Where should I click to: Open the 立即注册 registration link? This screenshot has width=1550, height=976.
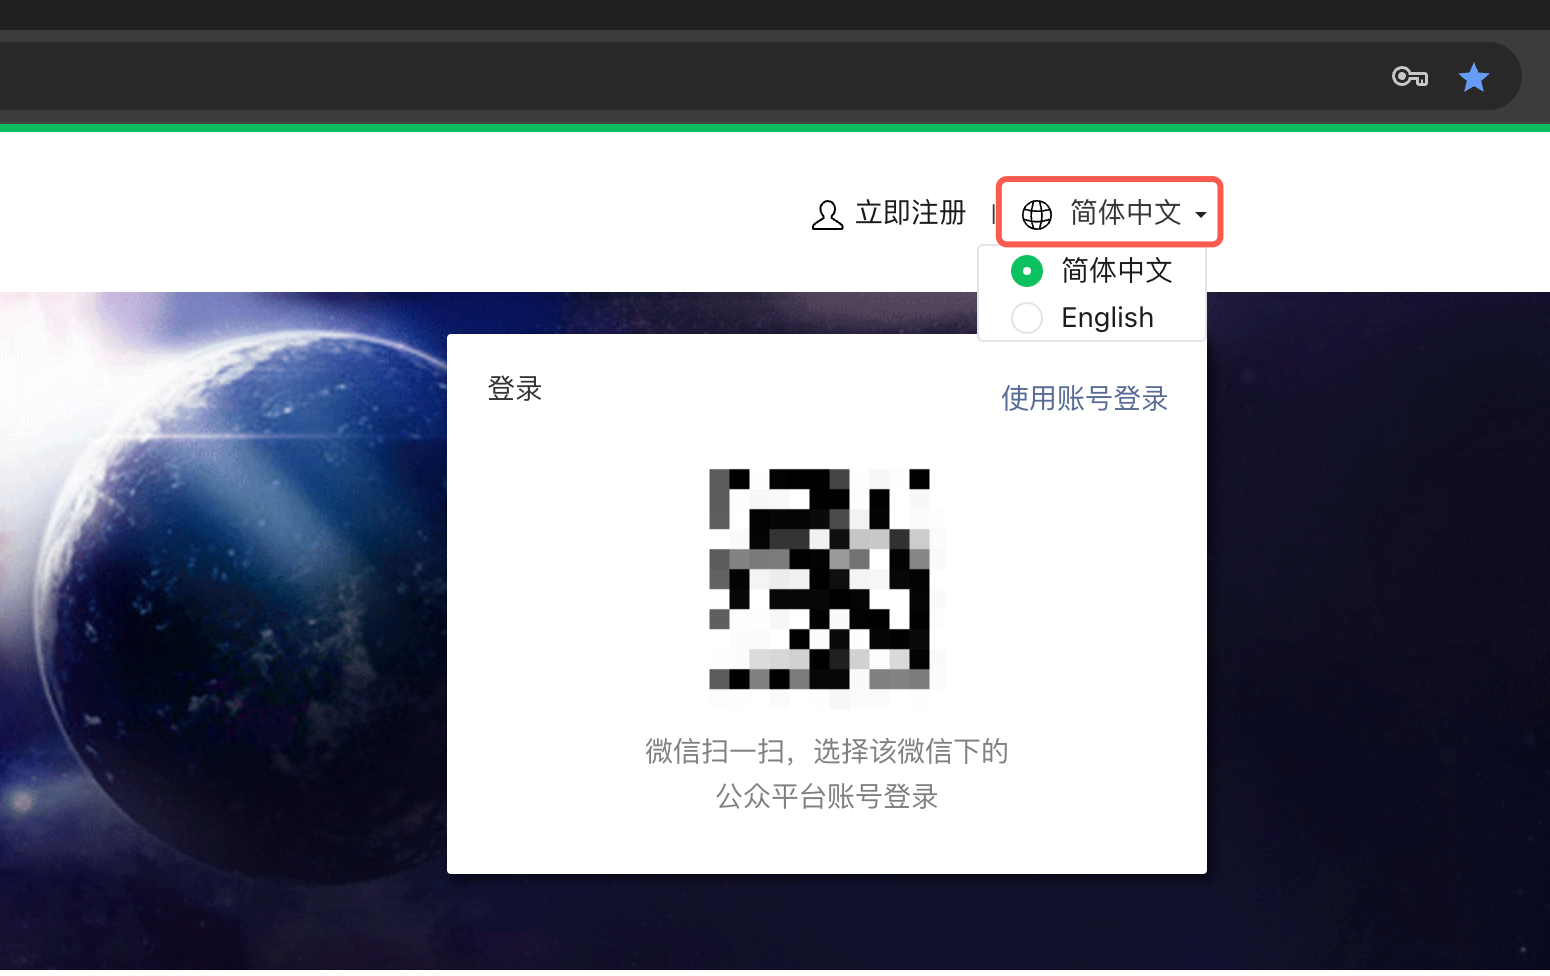coord(910,213)
